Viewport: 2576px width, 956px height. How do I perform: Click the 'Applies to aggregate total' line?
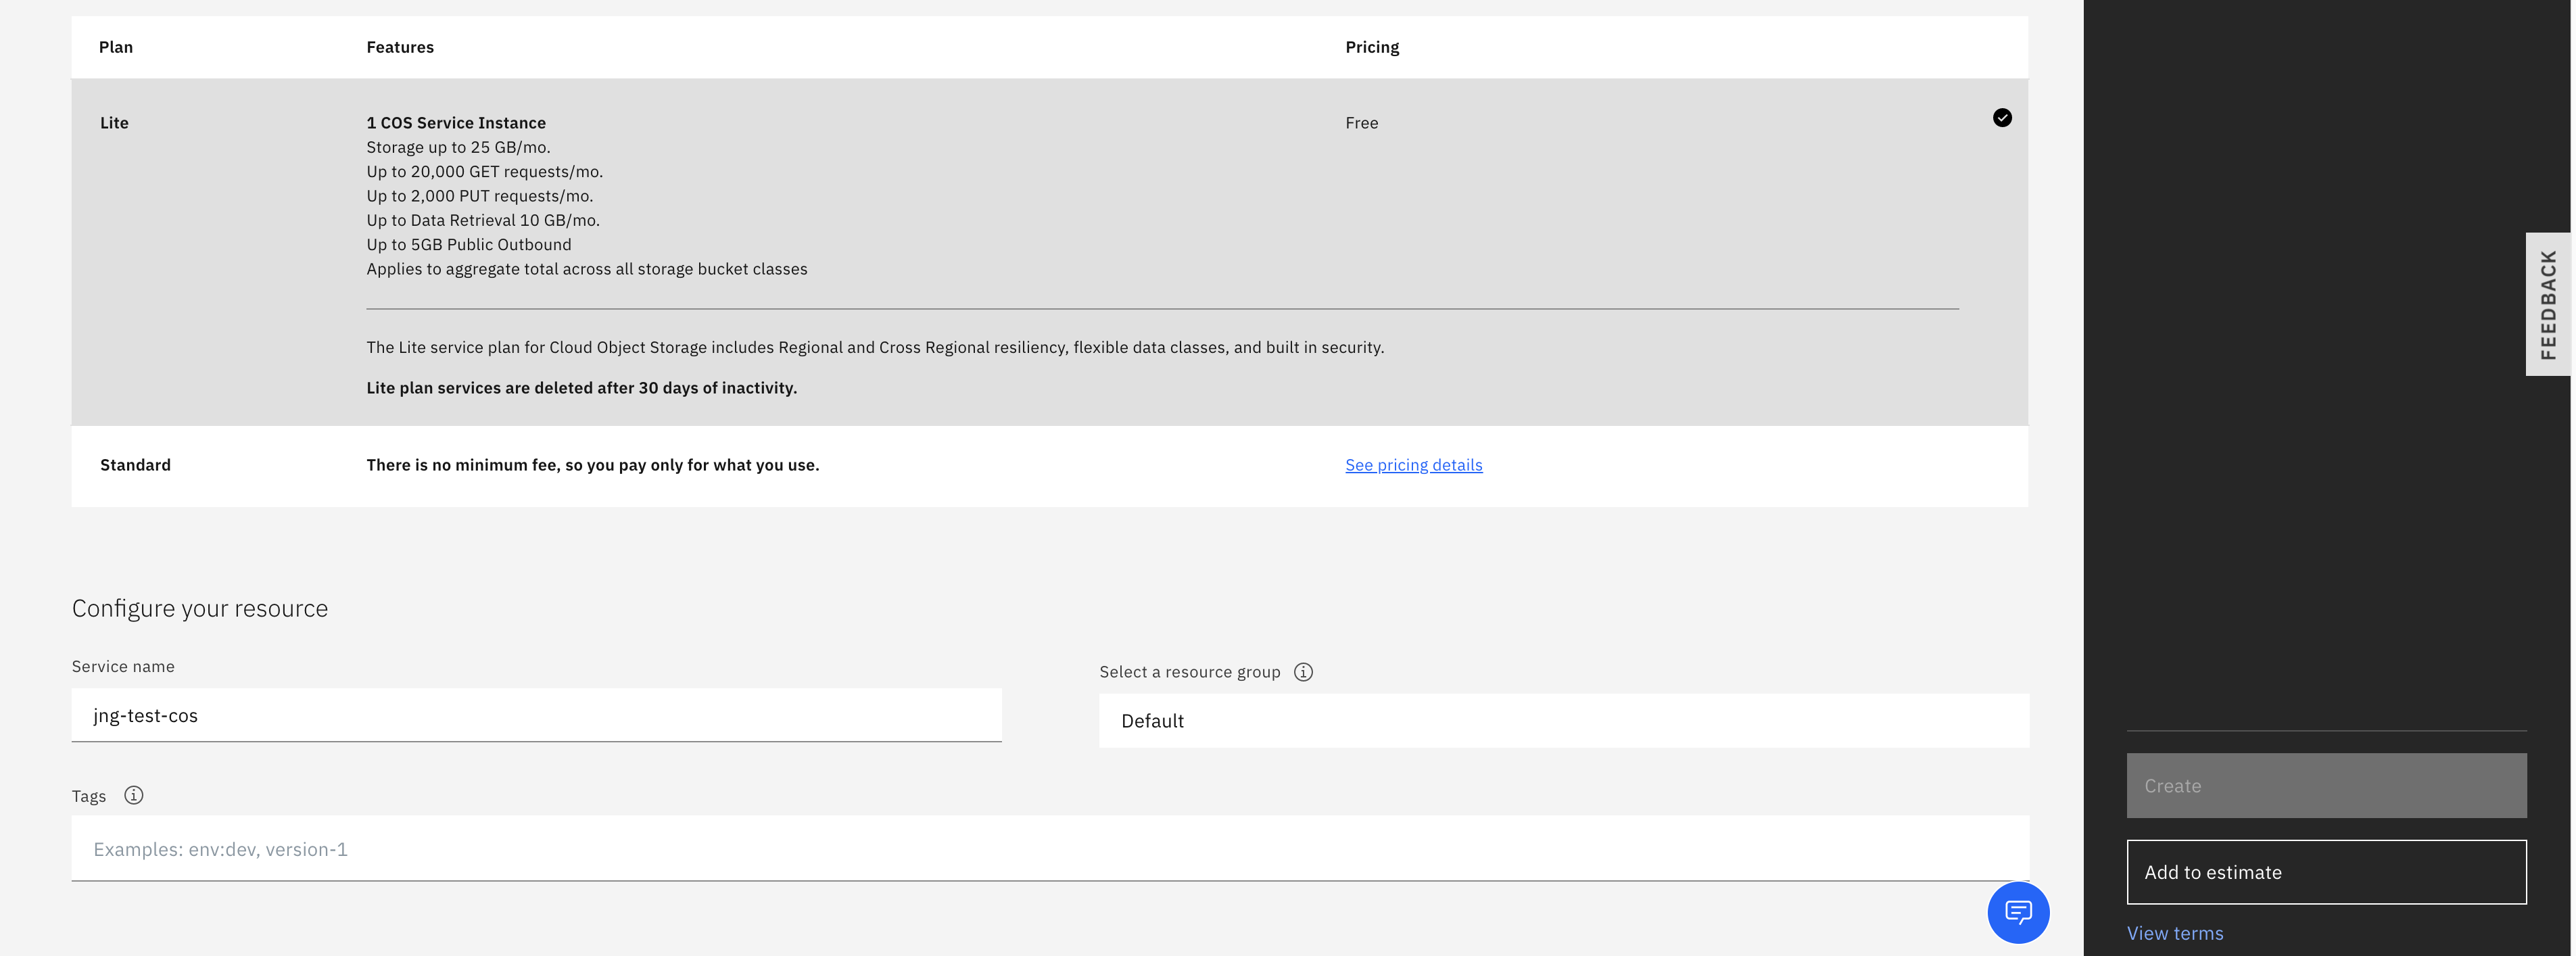586,269
